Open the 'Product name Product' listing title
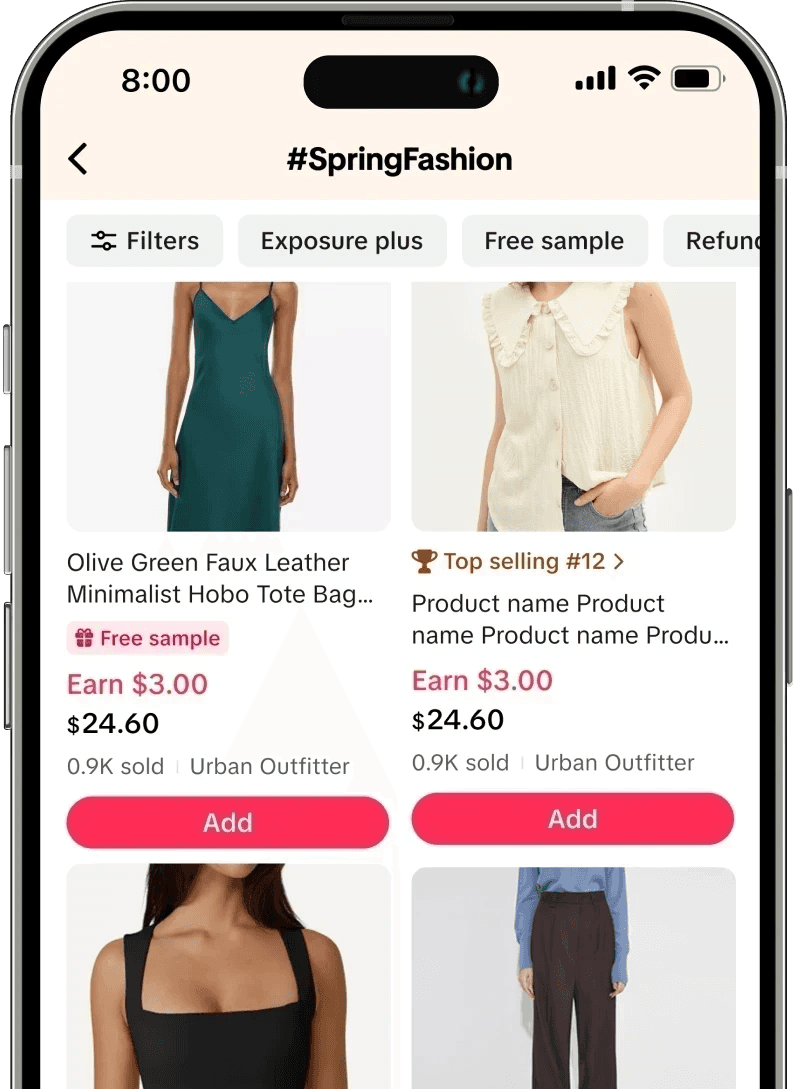 570,619
